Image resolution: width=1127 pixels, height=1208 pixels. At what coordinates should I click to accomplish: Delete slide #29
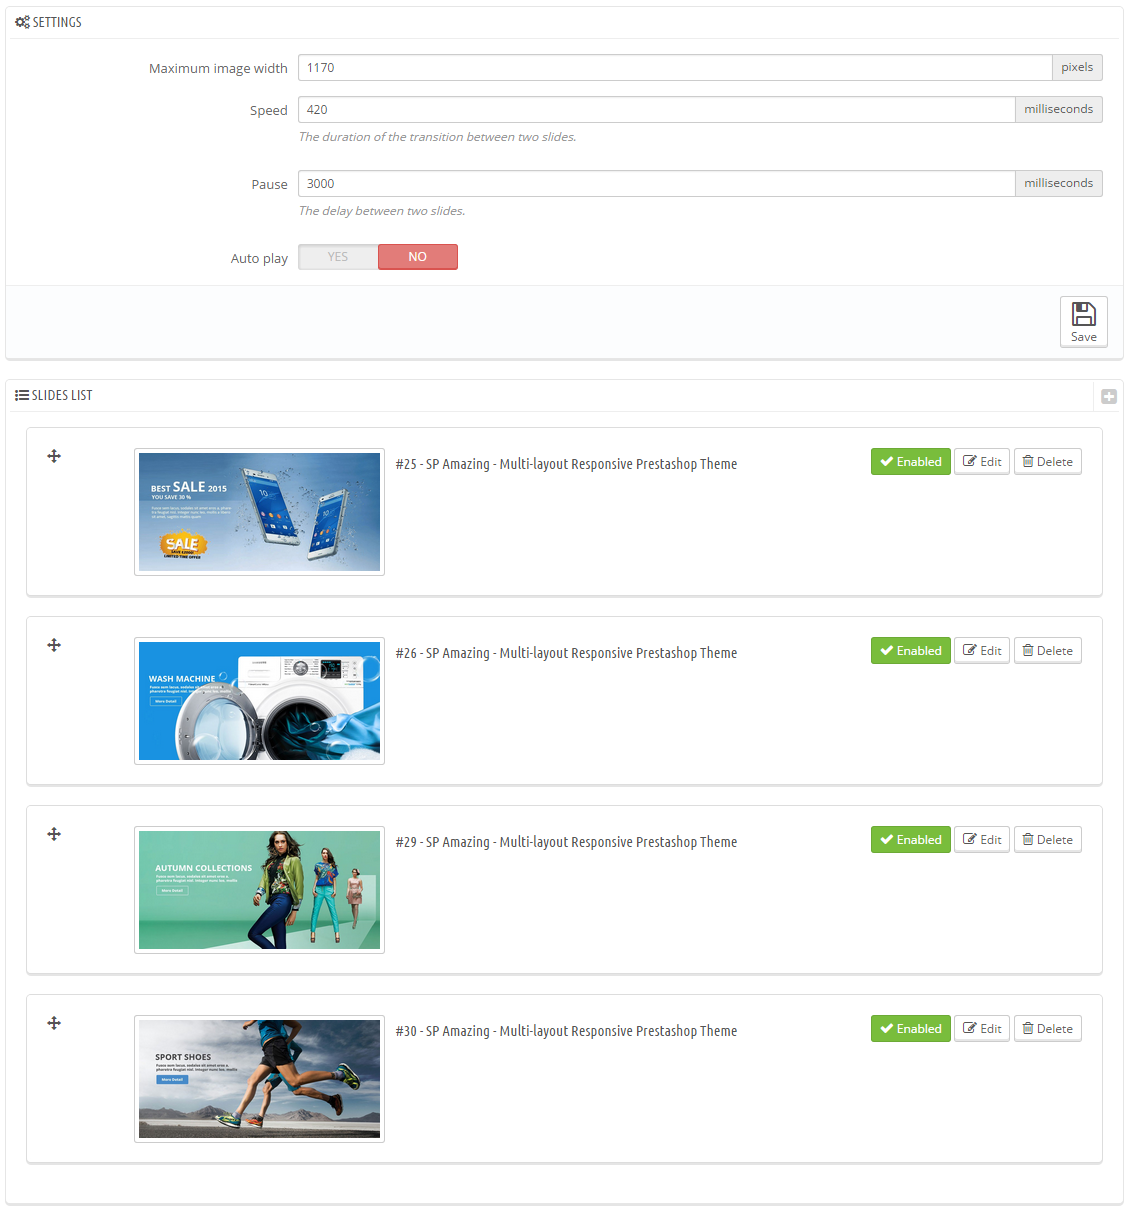click(1048, 840)
